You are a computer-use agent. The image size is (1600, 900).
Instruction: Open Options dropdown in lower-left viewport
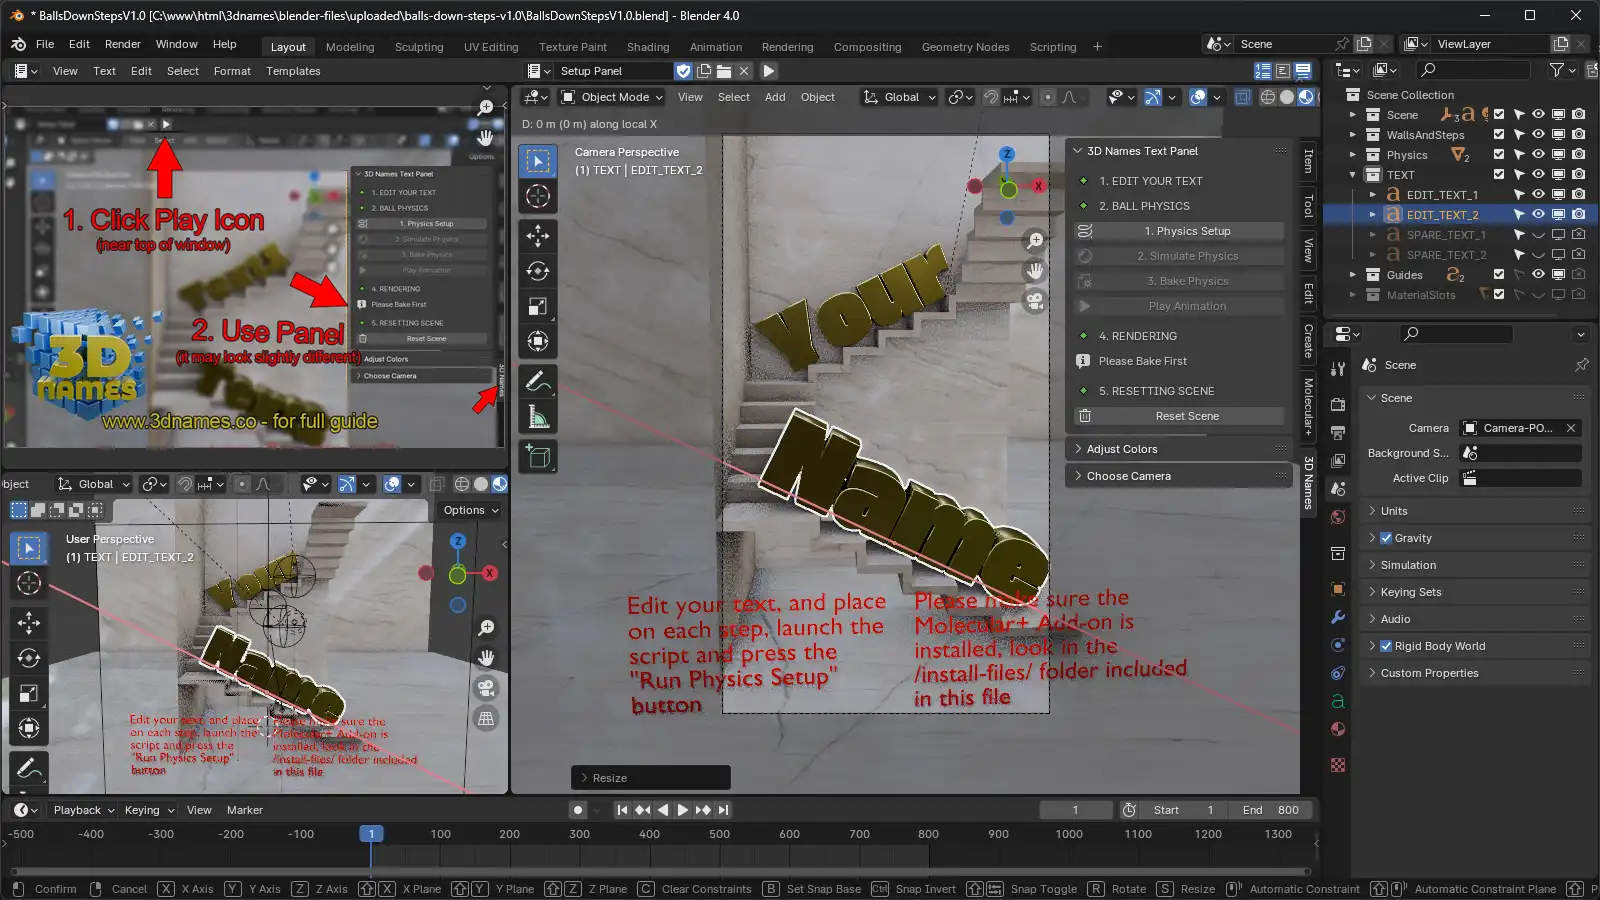pos(471,510)
